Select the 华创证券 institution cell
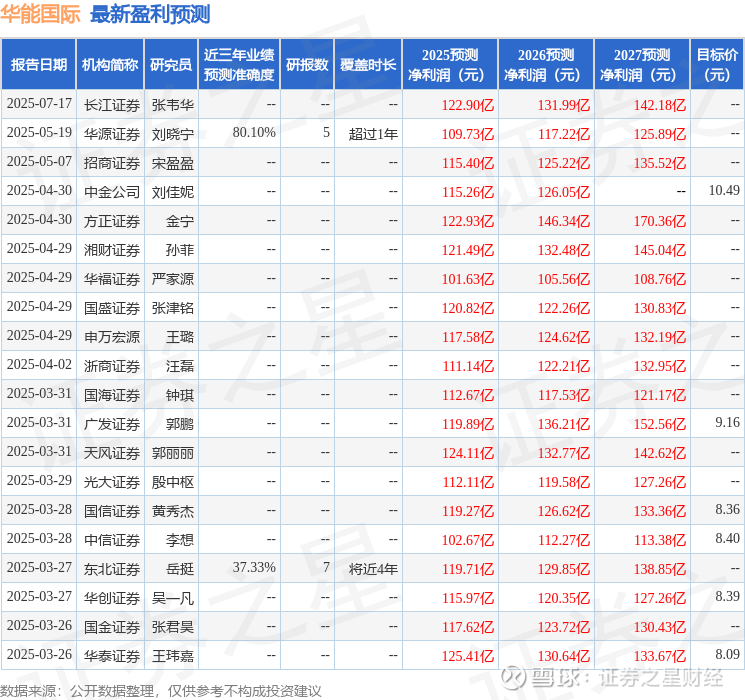Screen dimensions: 745x700 pyautogui.click(x=112, y=598)
